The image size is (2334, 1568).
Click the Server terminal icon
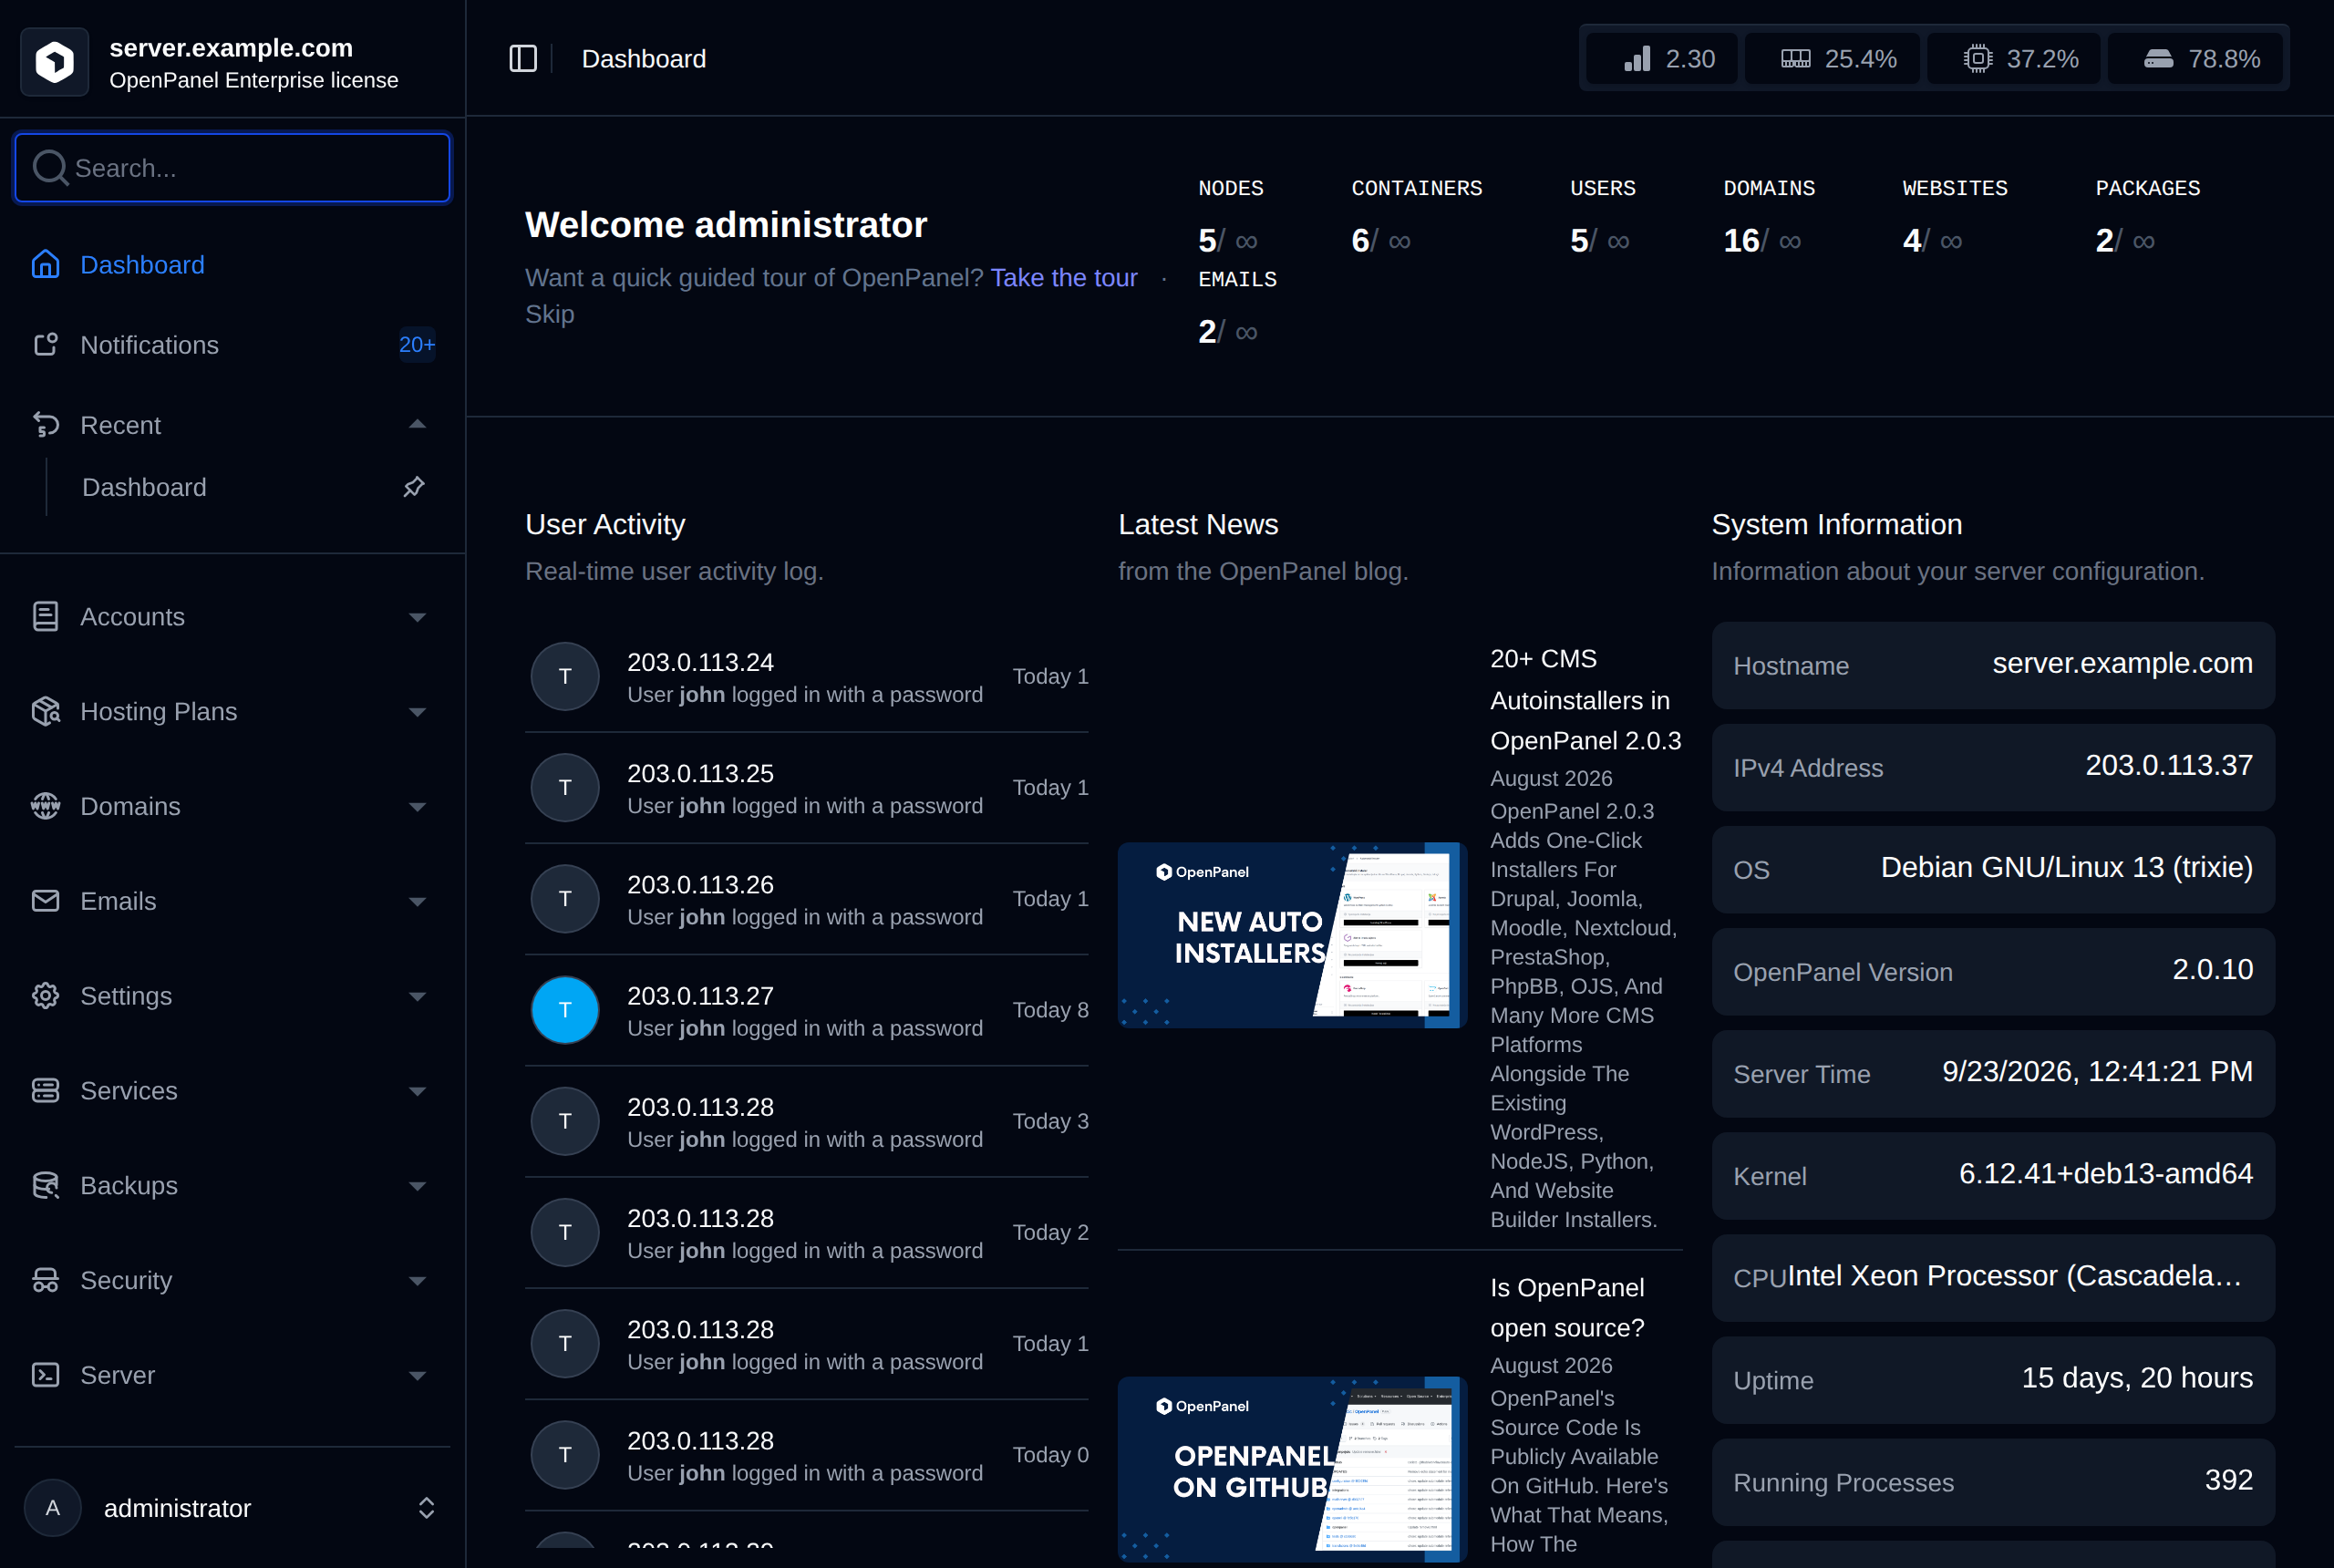tap(45, 1375)
